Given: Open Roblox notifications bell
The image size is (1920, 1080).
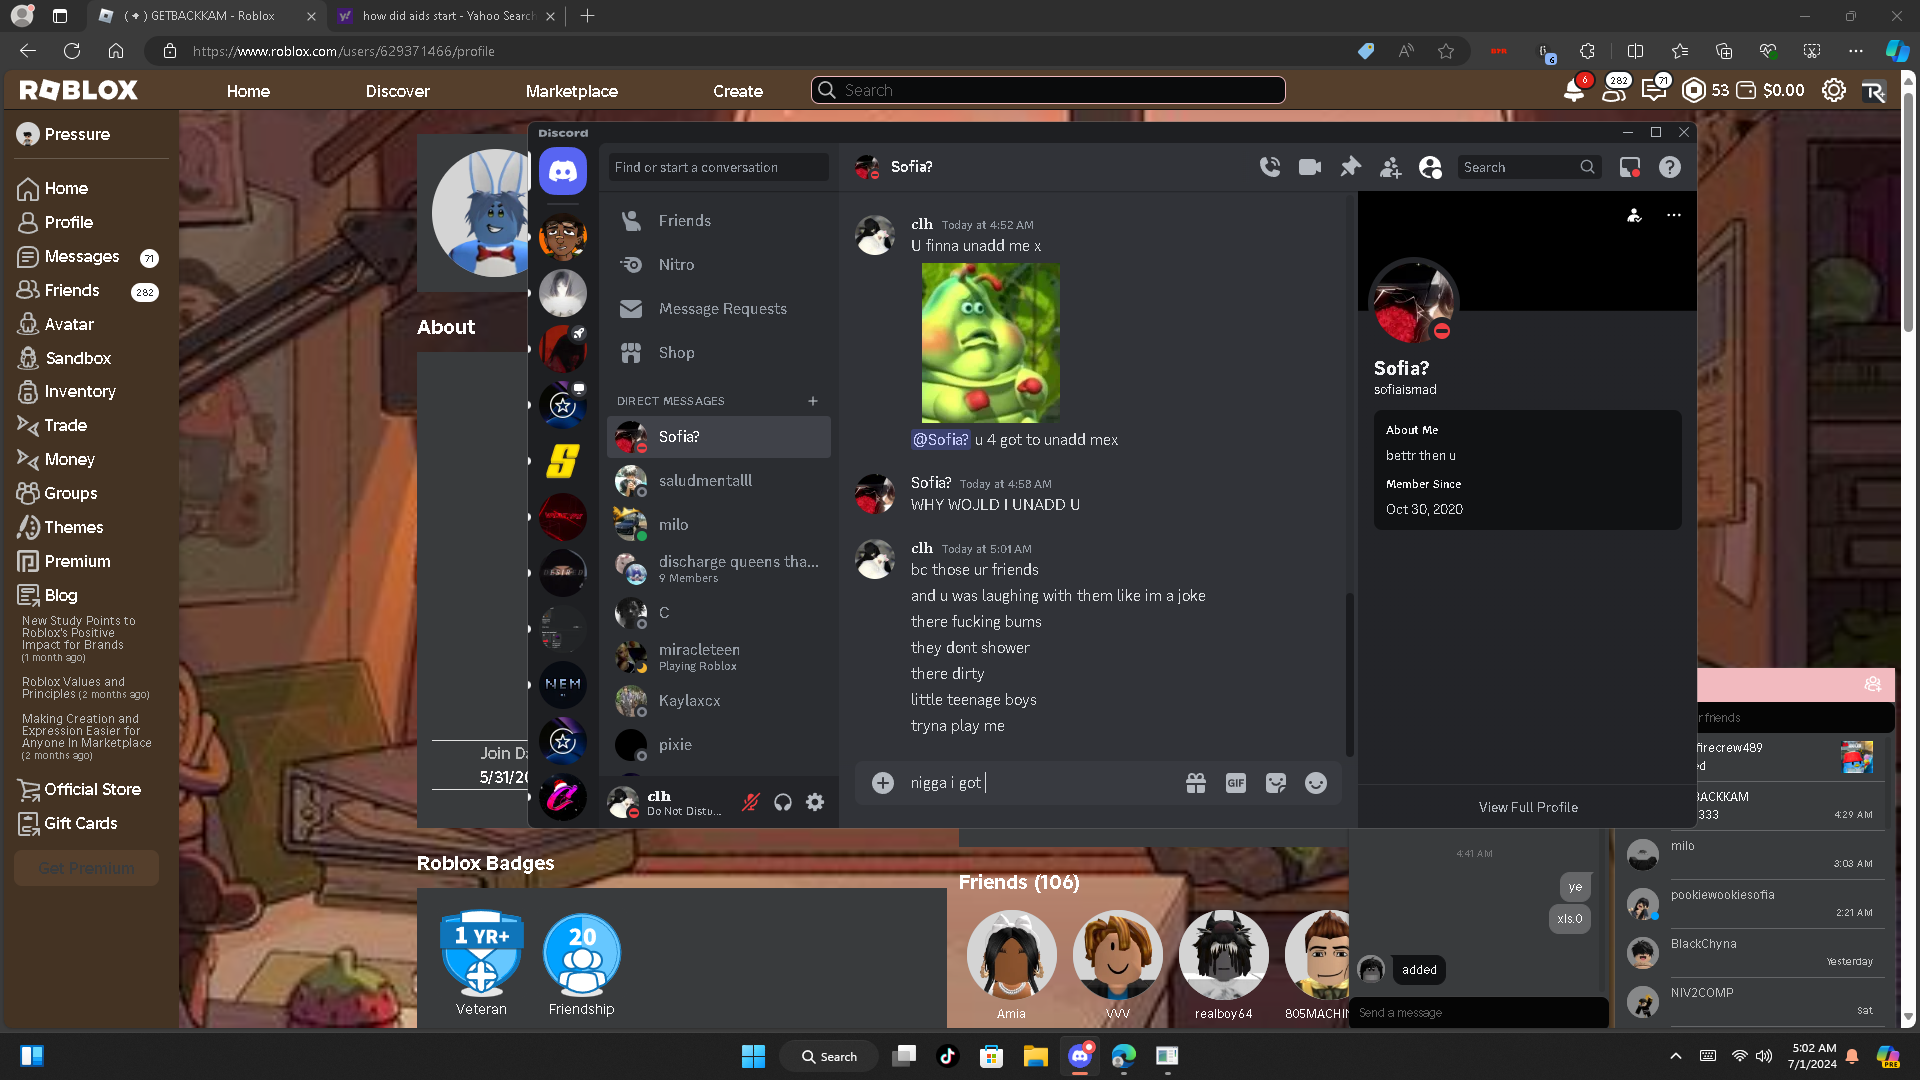Looking at the screenshot, I should (1574, 90).
